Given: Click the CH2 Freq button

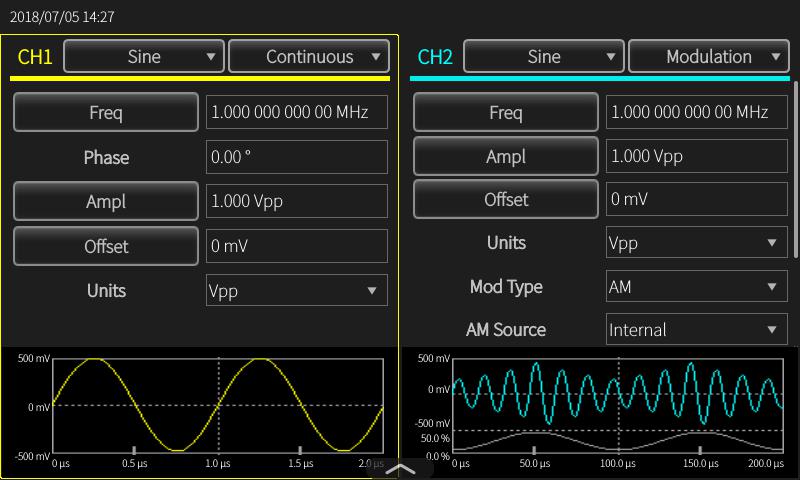Looking at the screenshot, I should 506,112.
